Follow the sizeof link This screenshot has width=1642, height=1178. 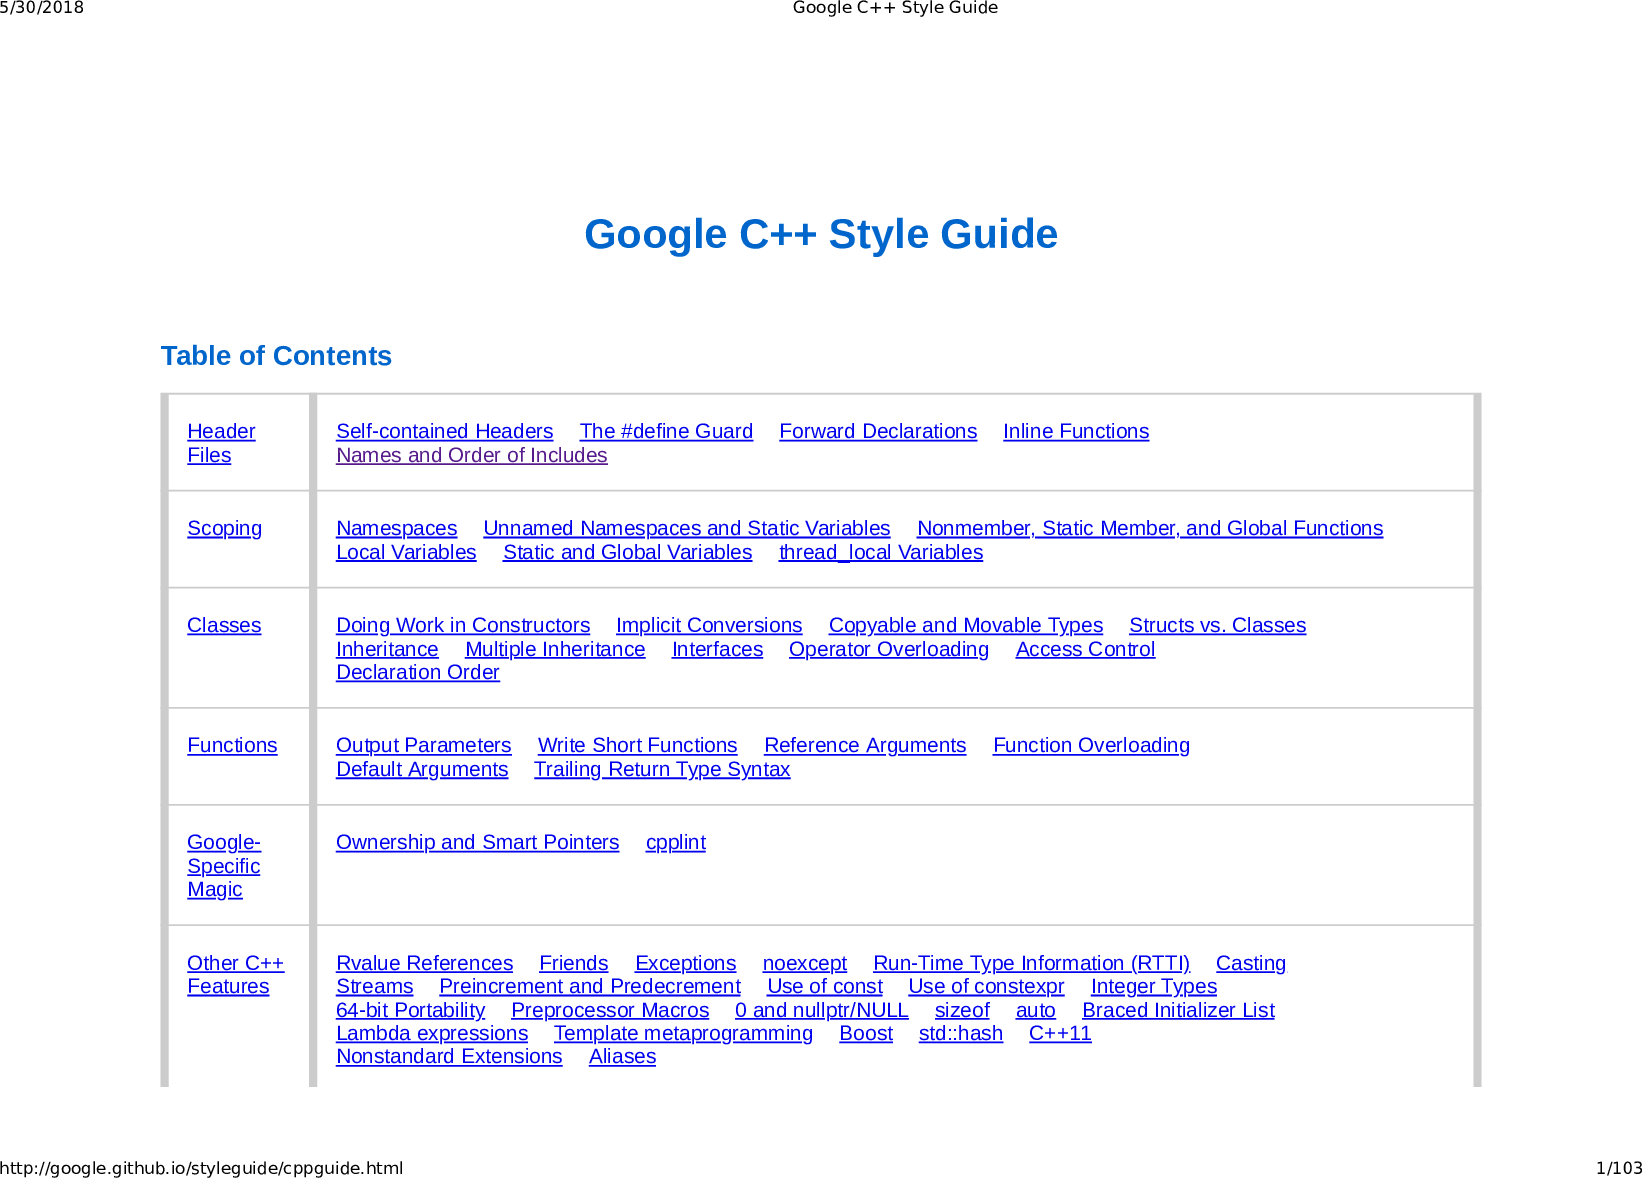click(x=962, y=1010)
